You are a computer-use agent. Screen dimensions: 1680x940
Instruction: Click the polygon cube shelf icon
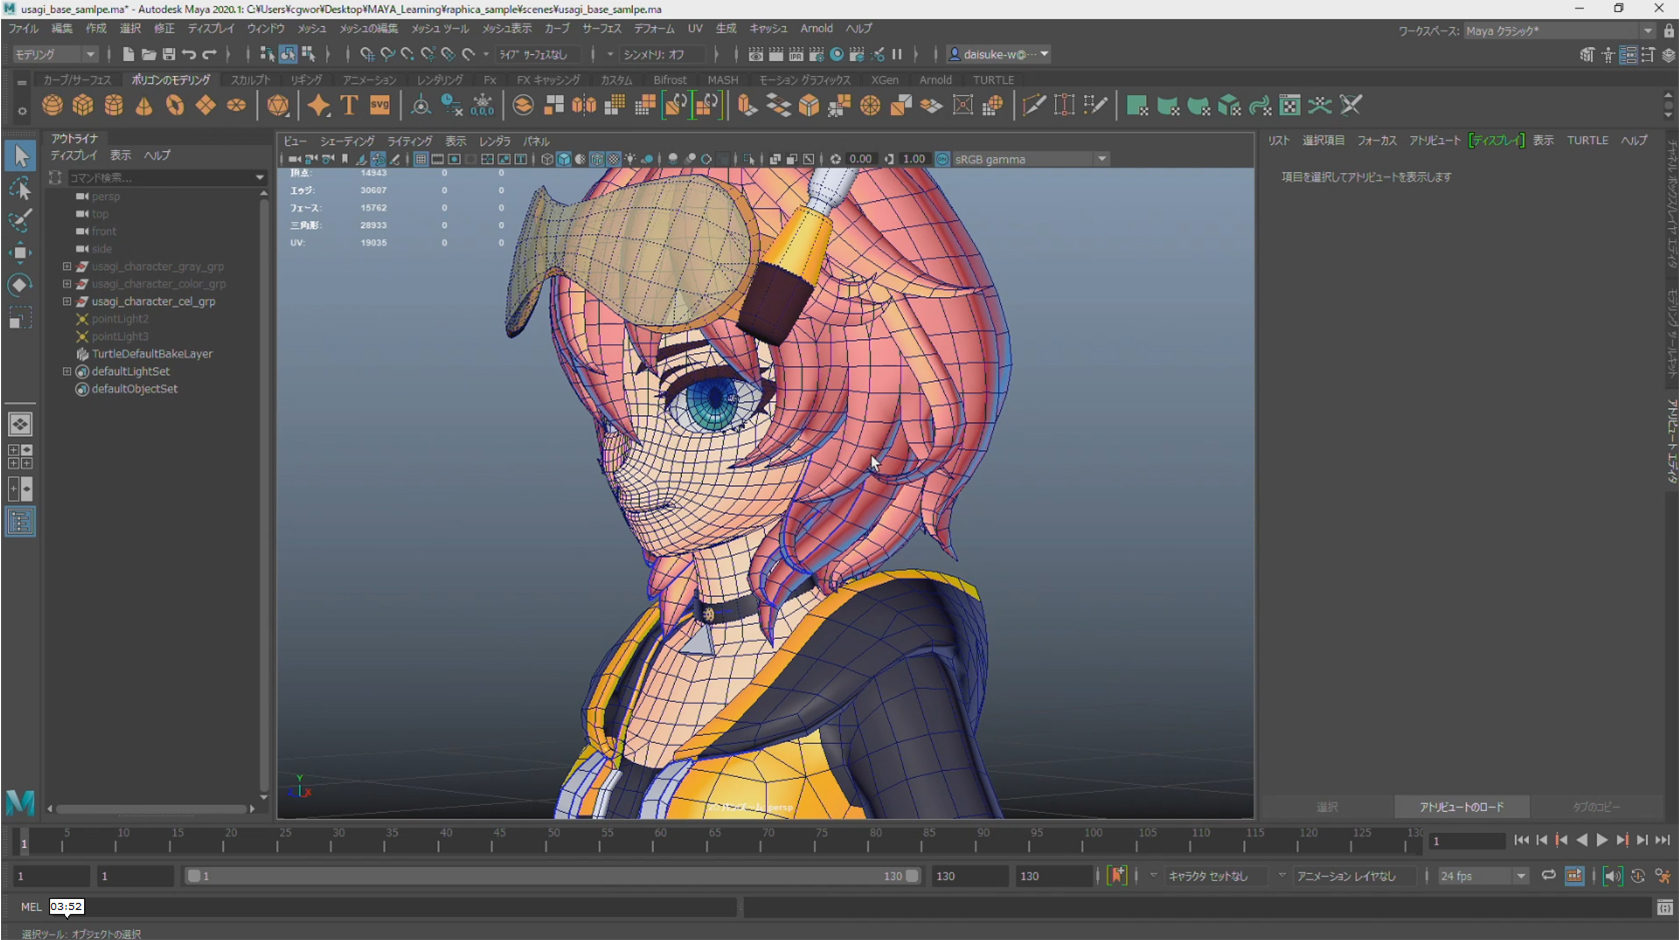tap(83, 105)
